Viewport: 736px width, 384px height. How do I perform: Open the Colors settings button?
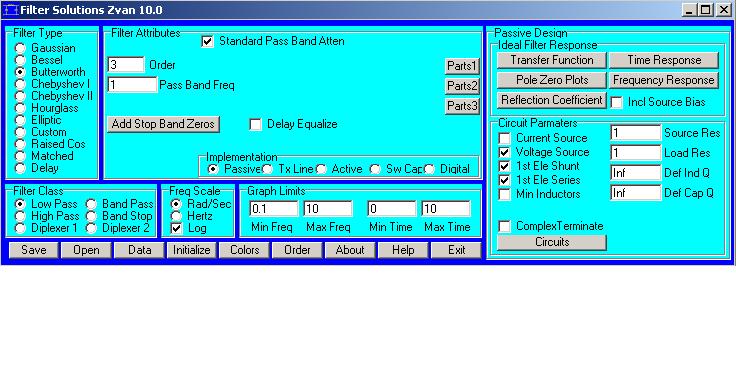[245, 250]
